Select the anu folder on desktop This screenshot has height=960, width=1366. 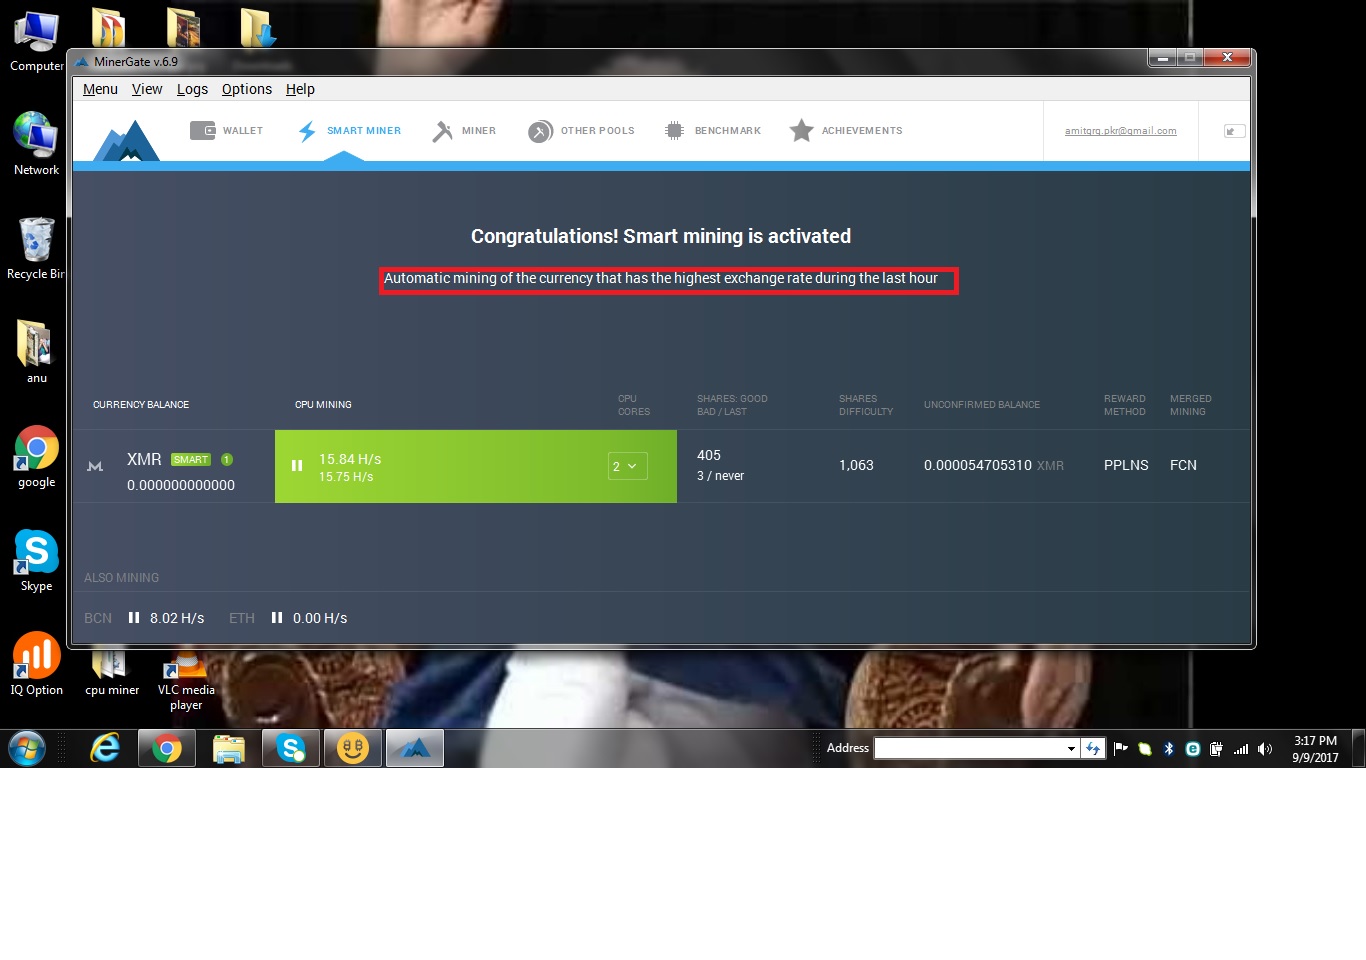tap(36, 352)
